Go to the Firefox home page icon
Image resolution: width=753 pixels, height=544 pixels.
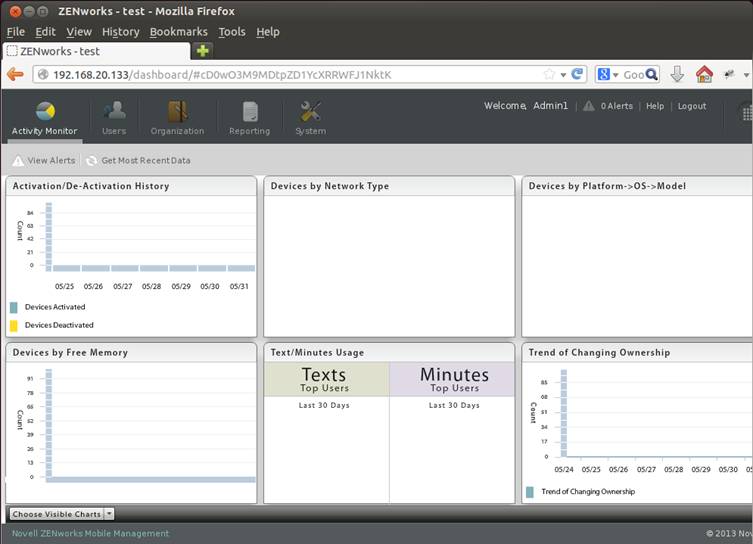[704, 74]
